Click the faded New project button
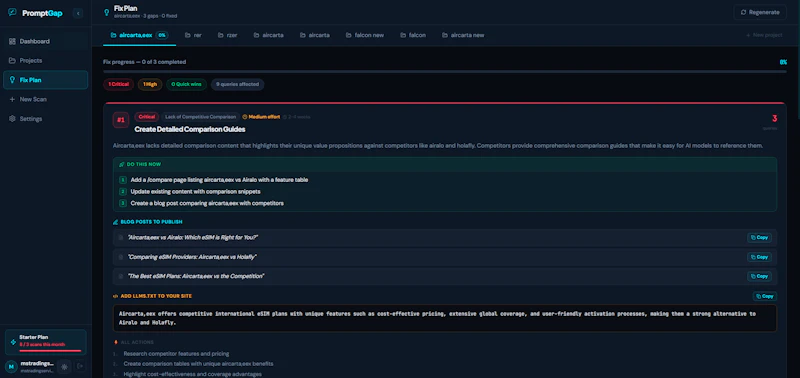 coord(764,35)
